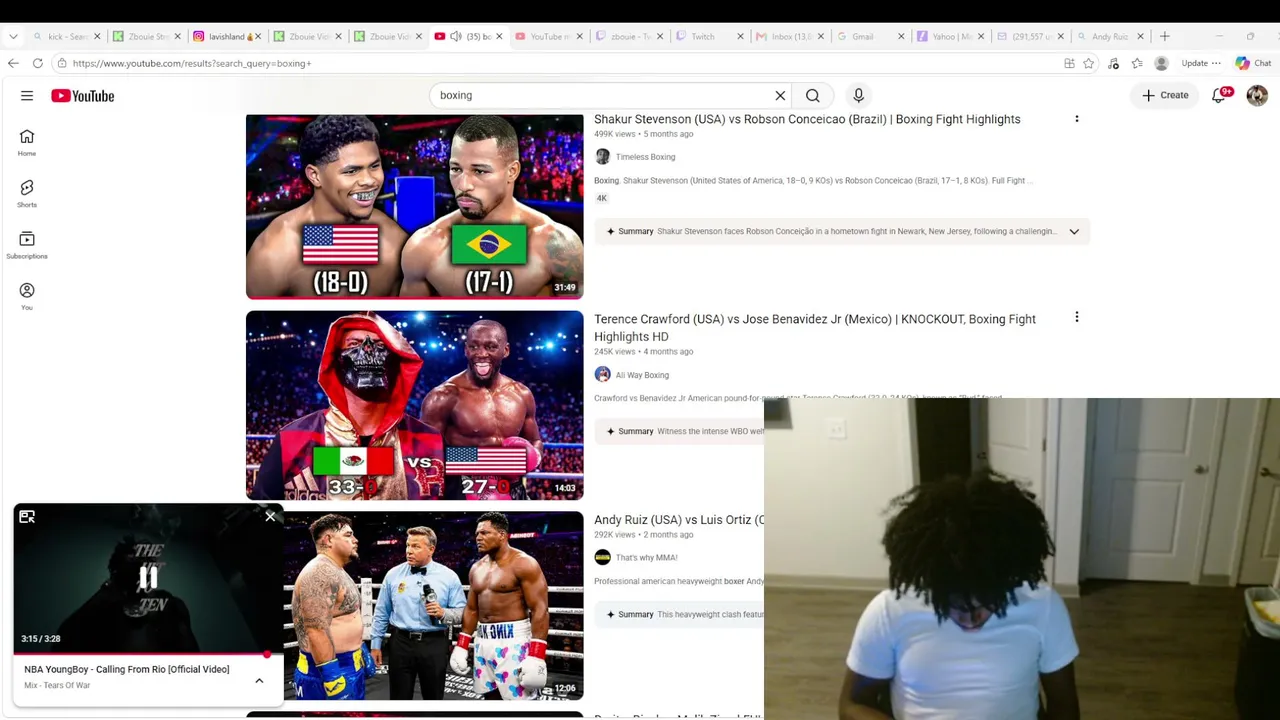Open options for the Shakur Stevenson video

tap(1076, 119)
